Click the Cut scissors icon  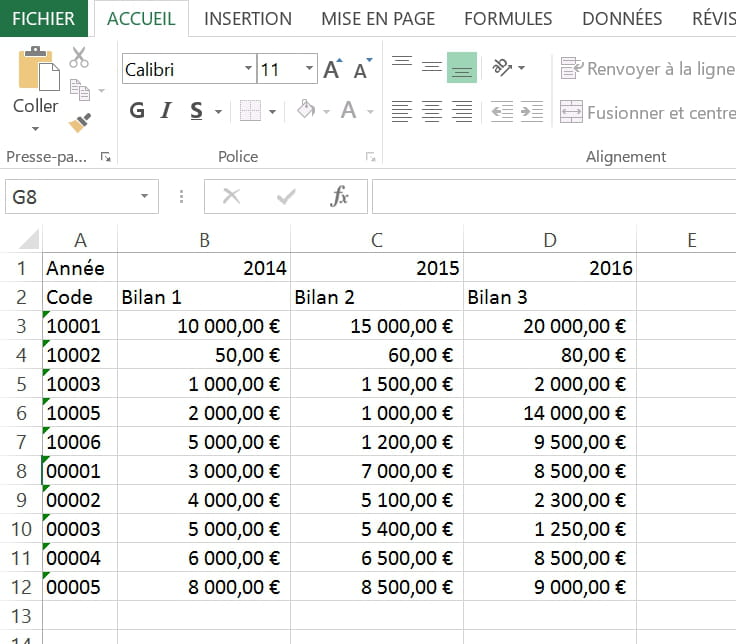point(79,58)
